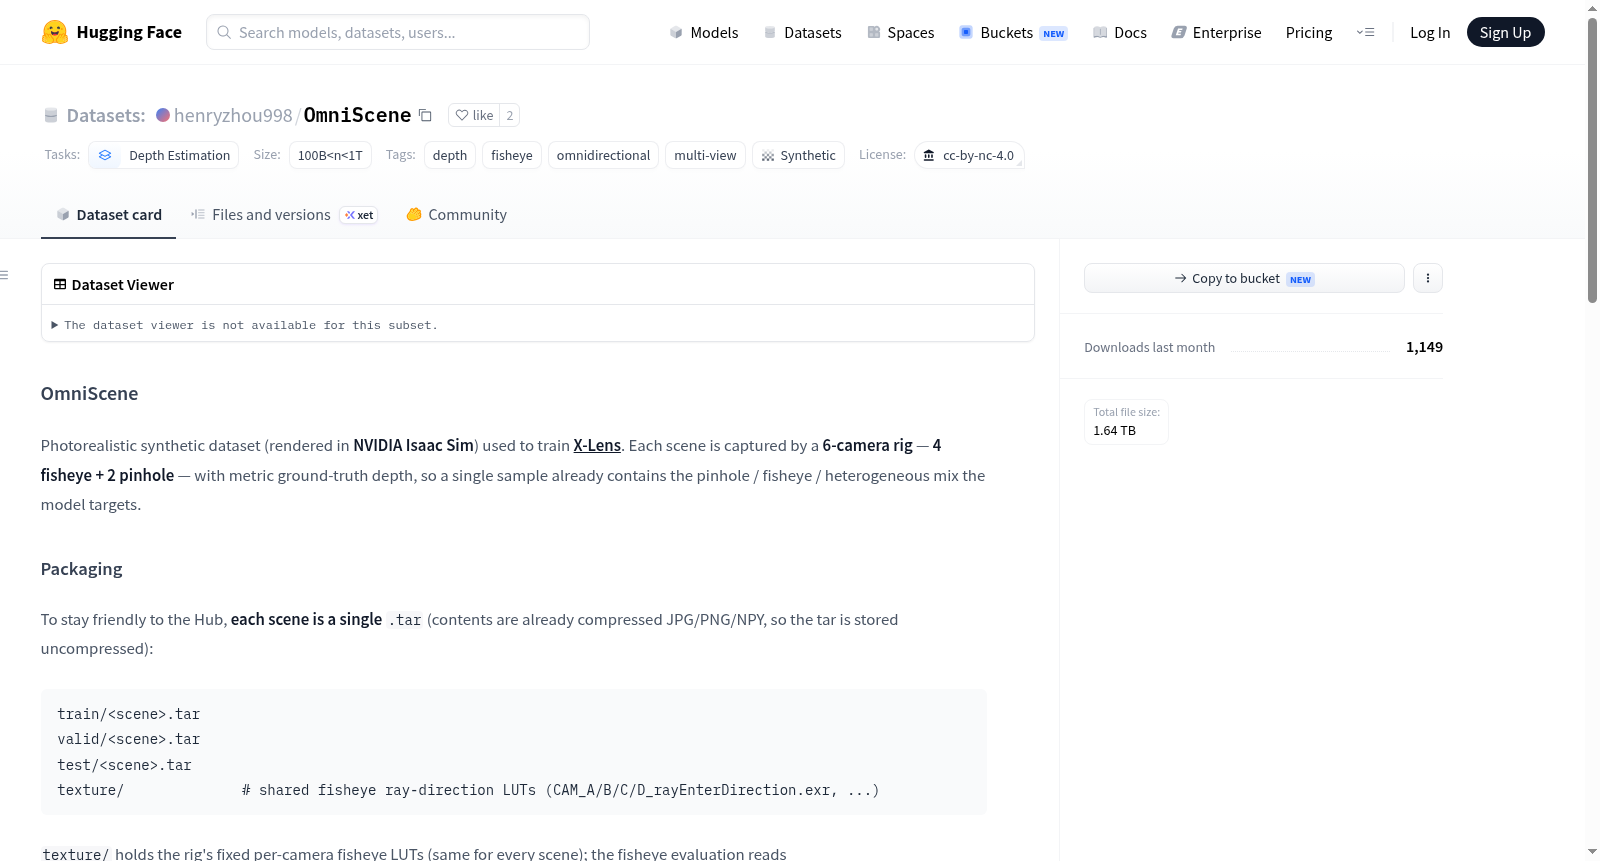Click the OmniScene section heading
The image size is (1600, 861).
90,394
